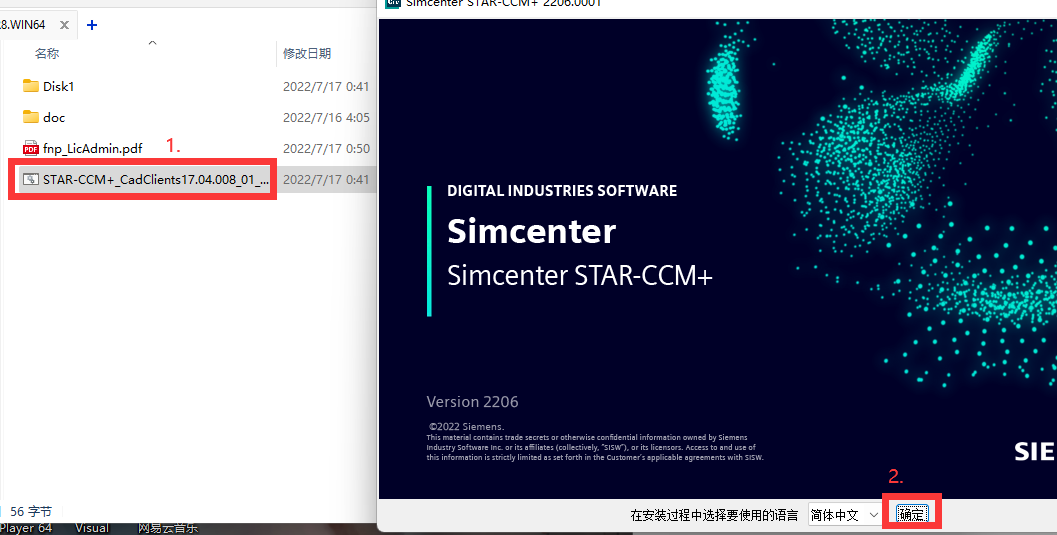Click the Disk1 folder name

[59, 86]
